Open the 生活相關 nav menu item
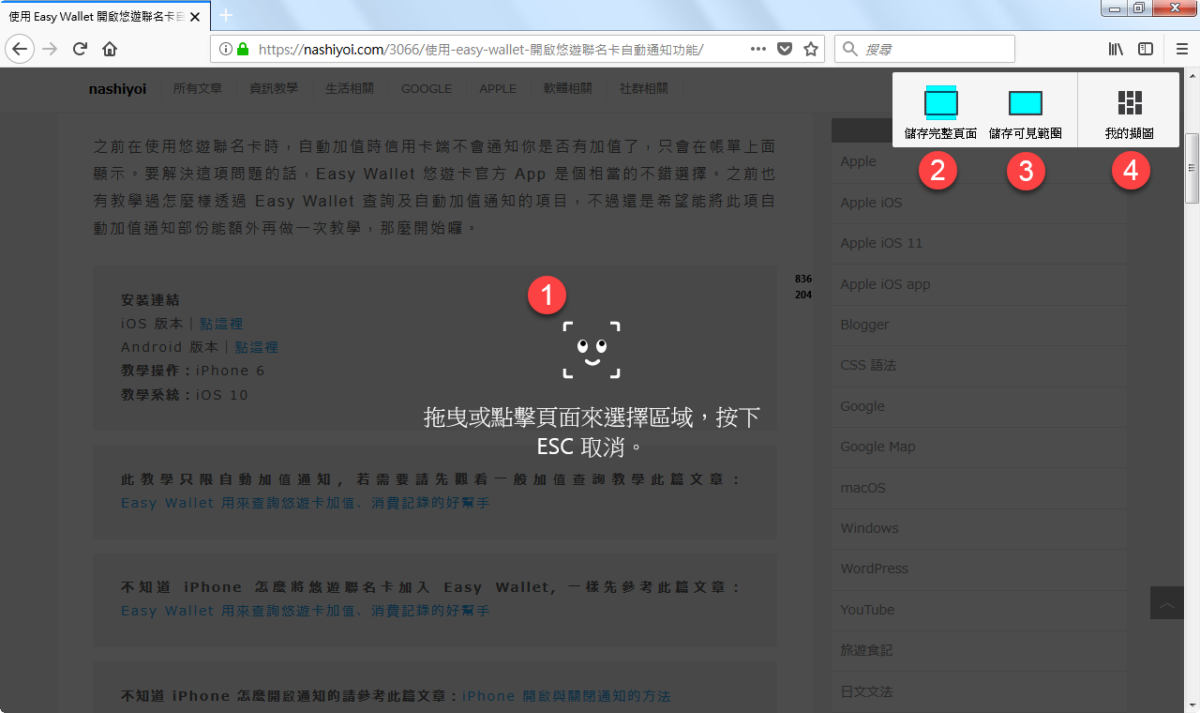This screenshot has height=713, width=1200. pyautogui.click(x=349, y=88)
